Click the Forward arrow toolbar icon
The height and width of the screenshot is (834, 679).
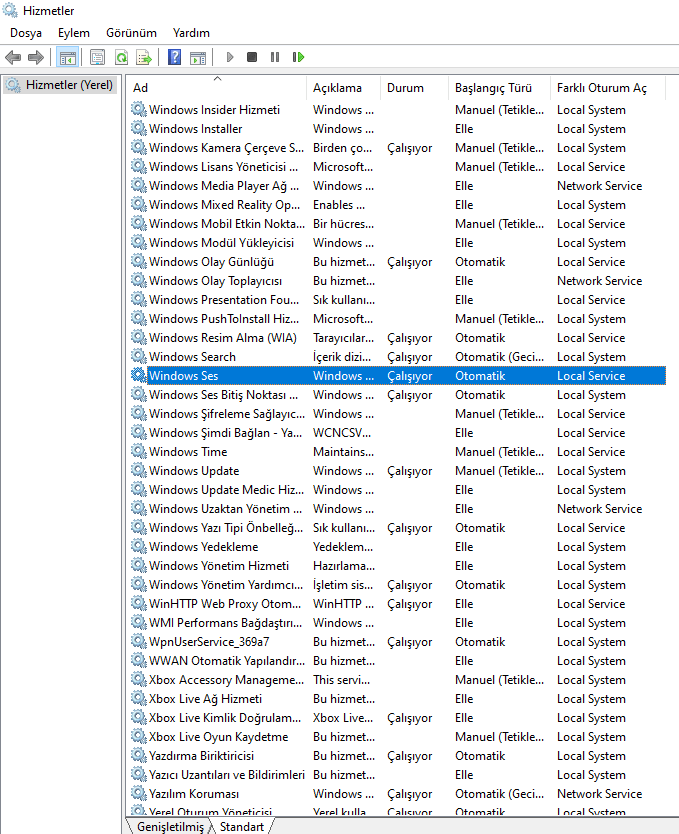click(36, 57)
